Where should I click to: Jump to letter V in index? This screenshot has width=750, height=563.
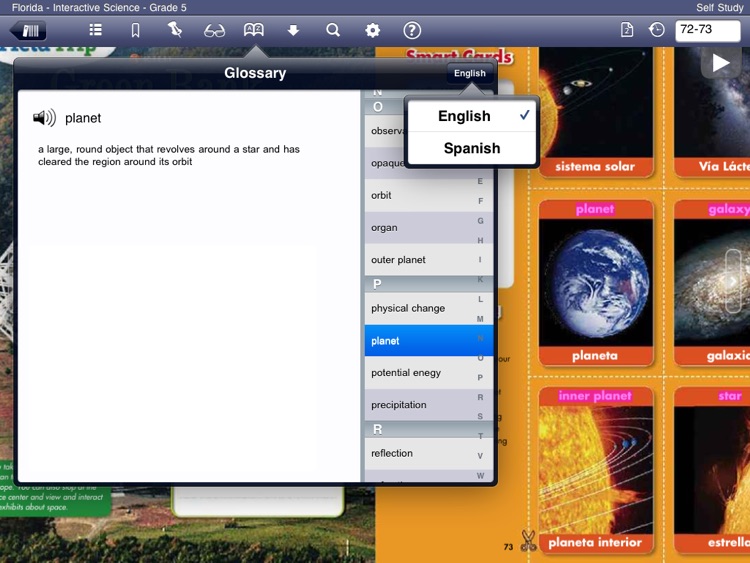(480, 456)
